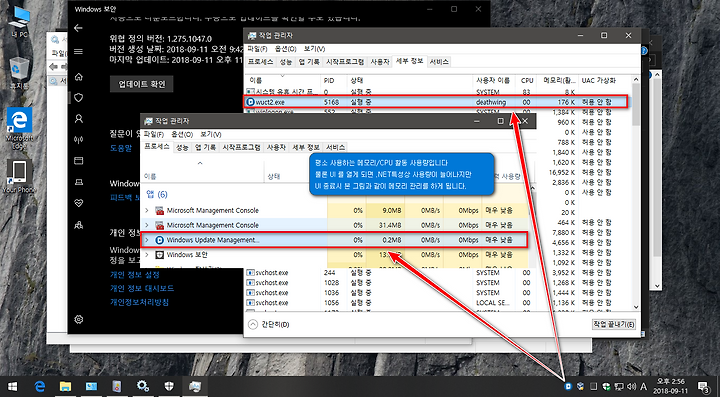Sort by 사용자 이름 column header
This screenshot has width=720, height=397.
[x=493, y=80]
